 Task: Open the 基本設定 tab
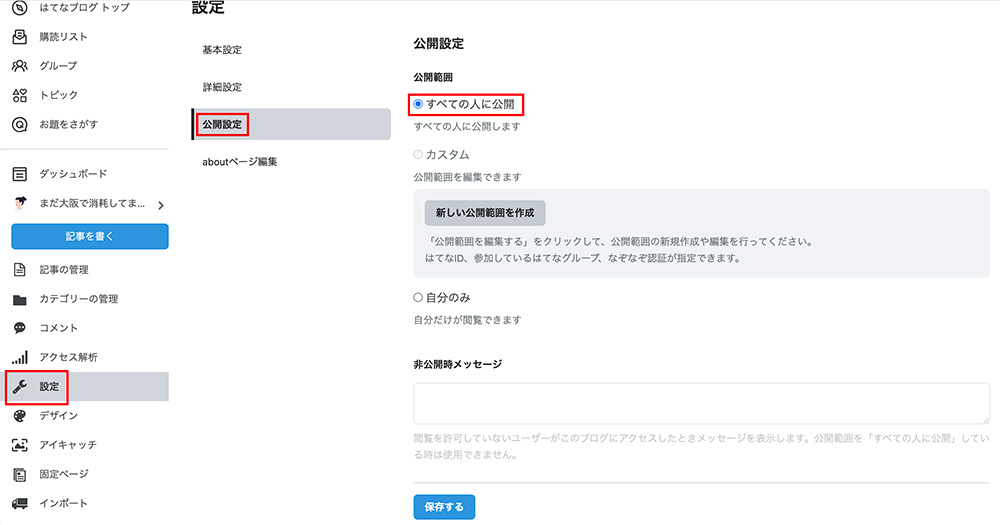tap(222, 50)
